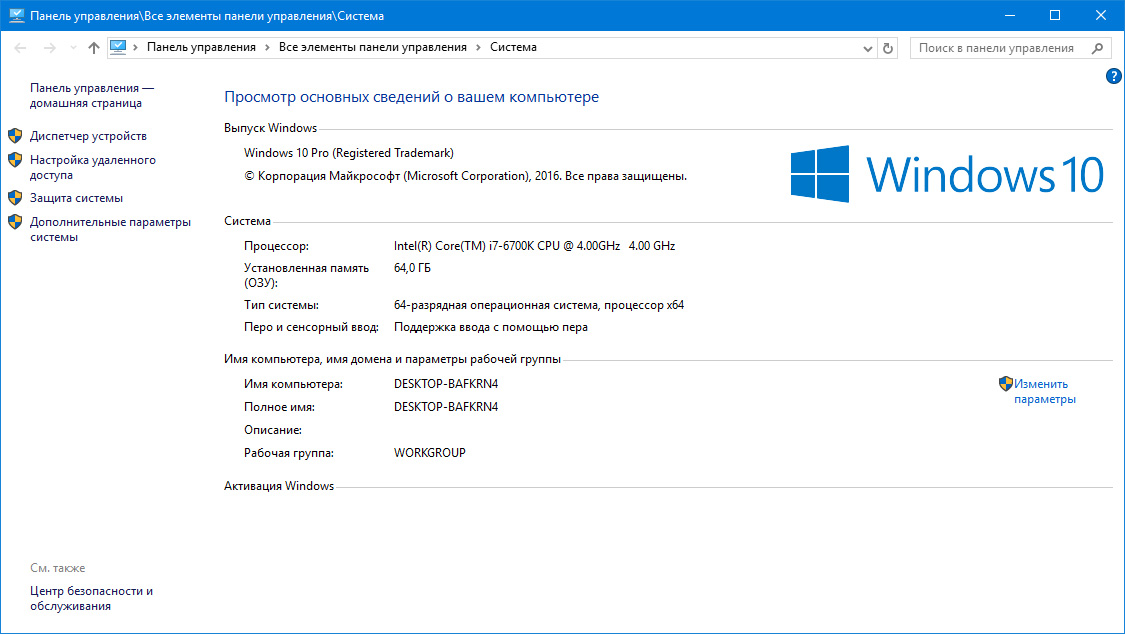The height and width of the screenshot is (634, 1125).
Task: Click the title bar system icon
Action: coord(16,15)
